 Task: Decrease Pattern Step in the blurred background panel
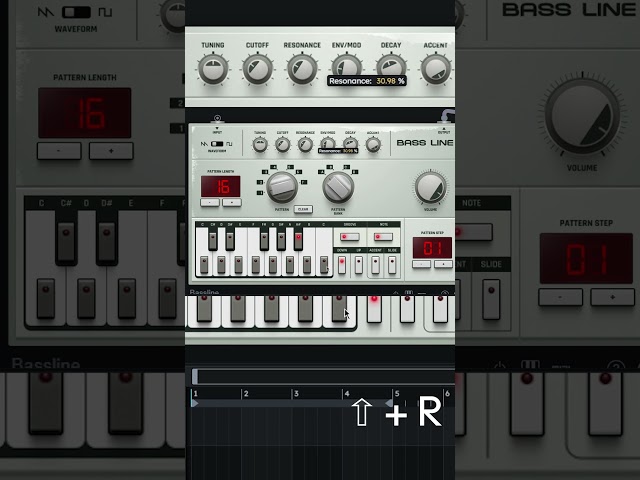[x=560, y=297]
